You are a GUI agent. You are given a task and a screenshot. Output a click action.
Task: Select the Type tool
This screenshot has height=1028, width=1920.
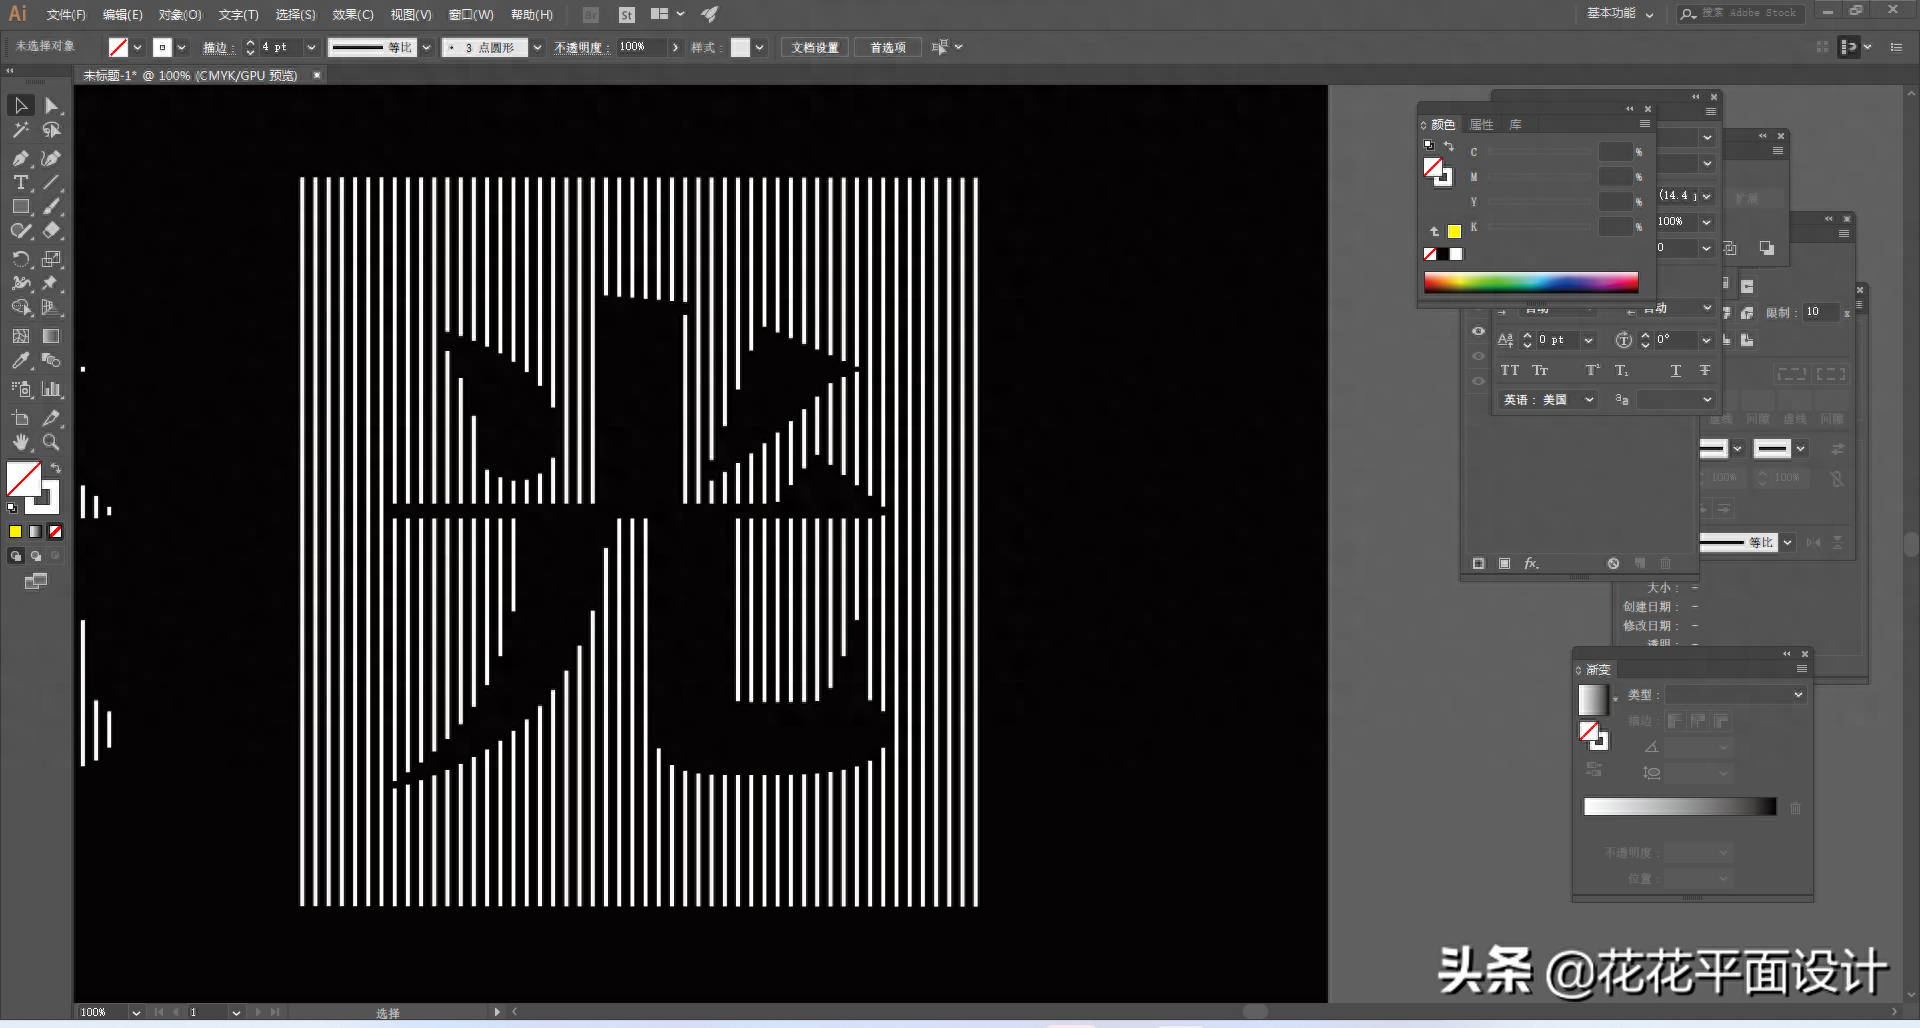[20, 182]
